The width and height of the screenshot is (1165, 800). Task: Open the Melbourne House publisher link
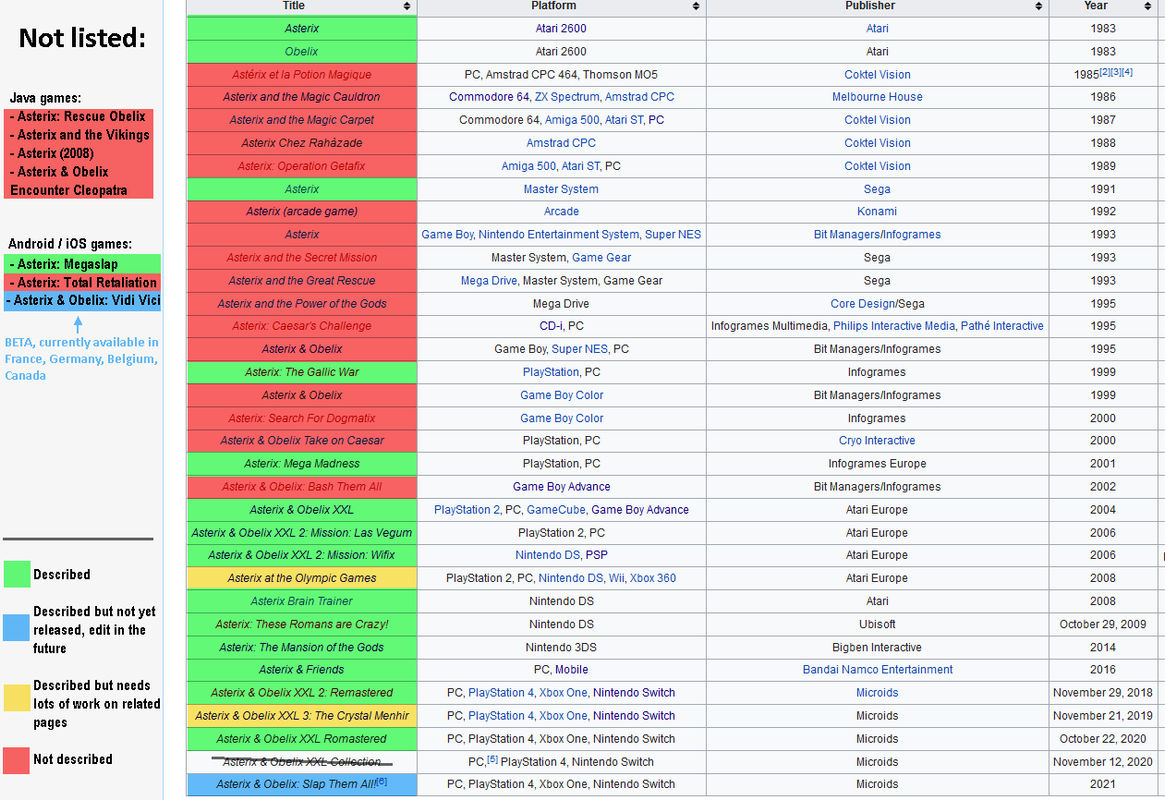877,97
